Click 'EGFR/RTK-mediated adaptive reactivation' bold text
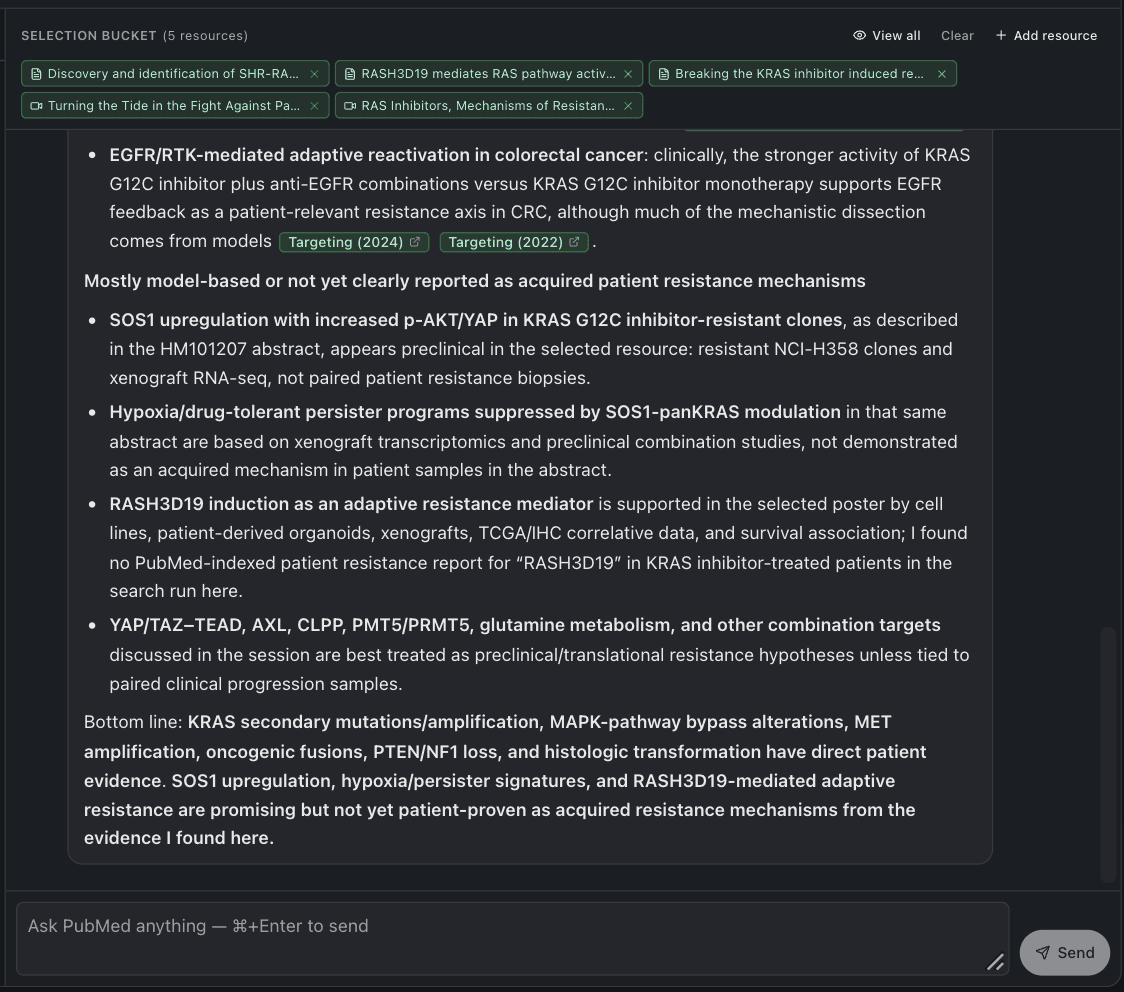1124x992 pixels. coord(376,155)
